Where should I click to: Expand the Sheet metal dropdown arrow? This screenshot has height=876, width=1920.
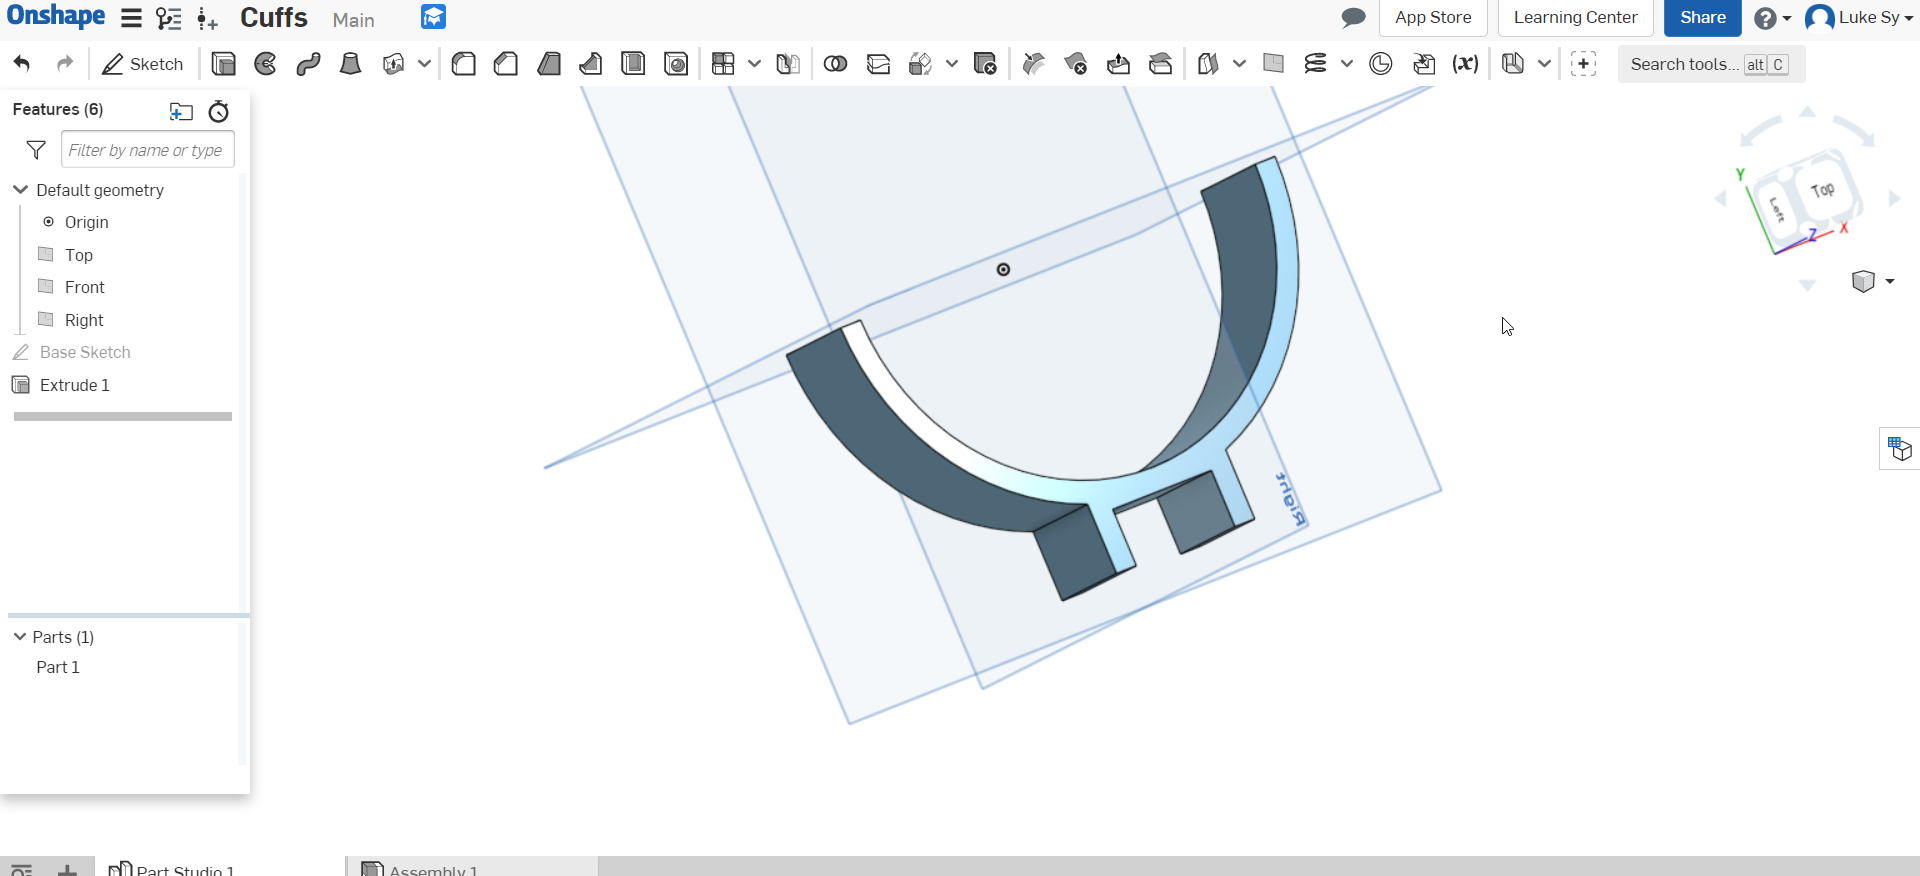click(x=1544, y=64)
